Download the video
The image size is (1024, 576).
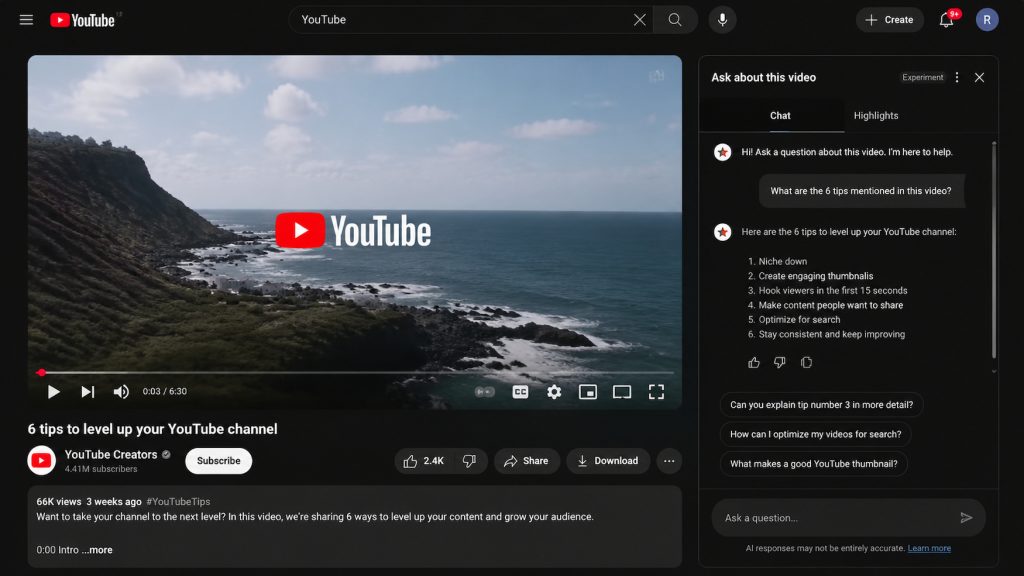[608, 461]
